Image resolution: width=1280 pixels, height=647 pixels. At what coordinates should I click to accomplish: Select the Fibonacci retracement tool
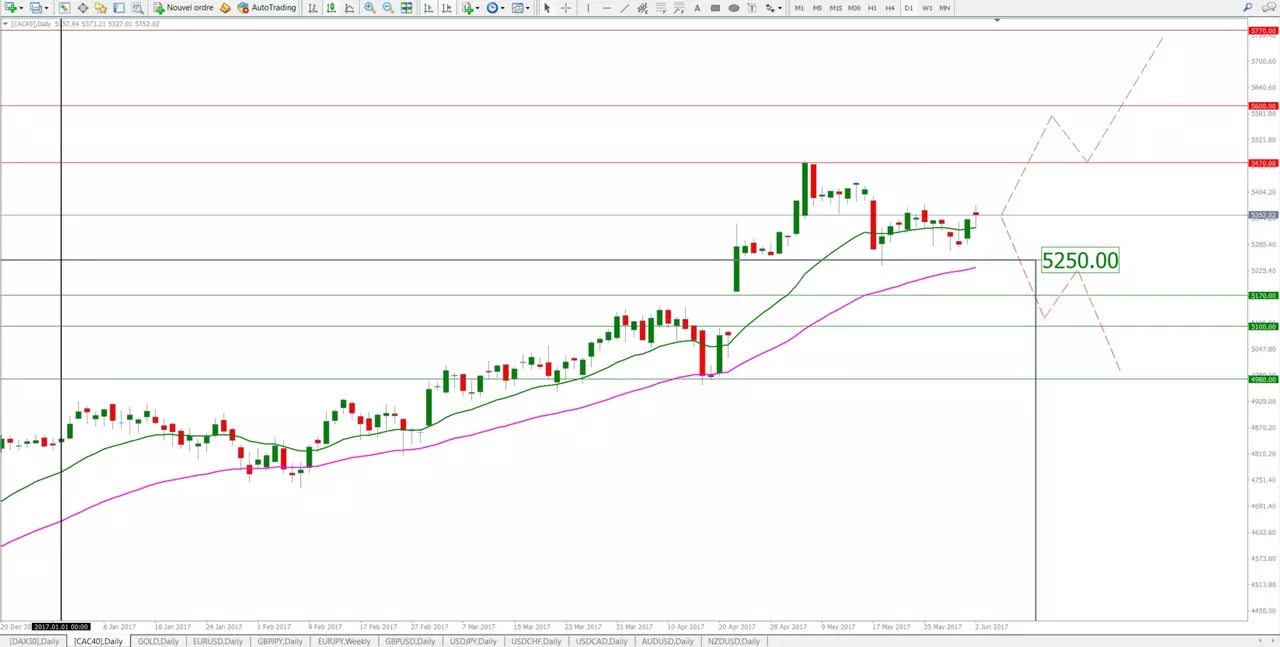click(x=661, y=8)
